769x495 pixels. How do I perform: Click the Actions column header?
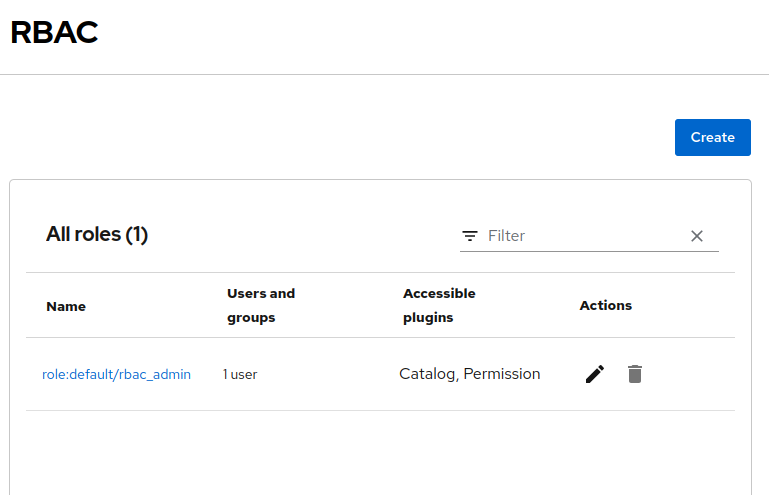605,305
